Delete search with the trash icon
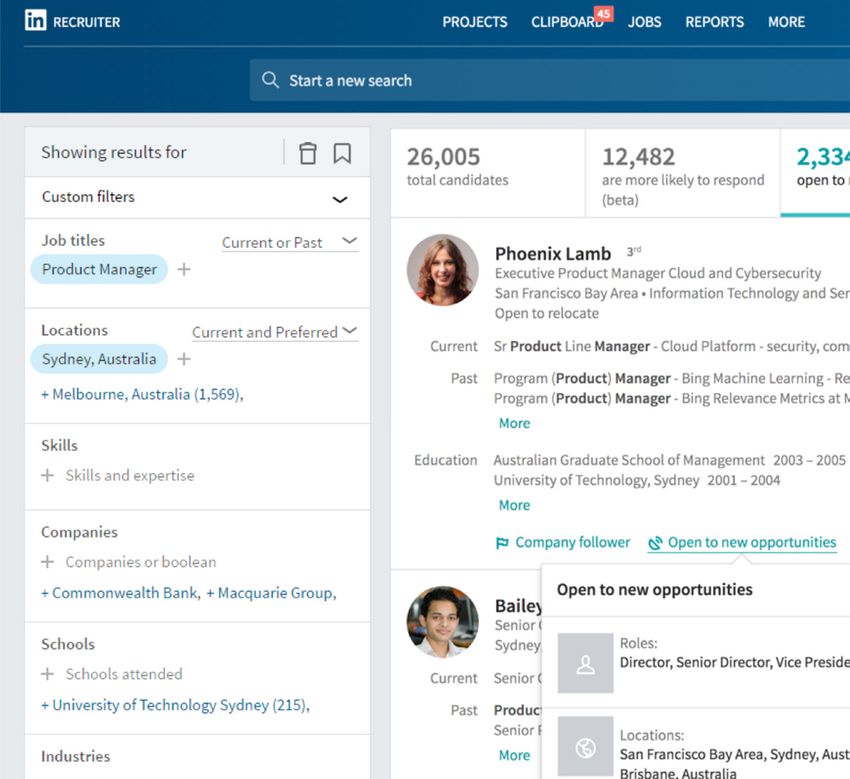850x779 pixels. [x=308, y=153]
